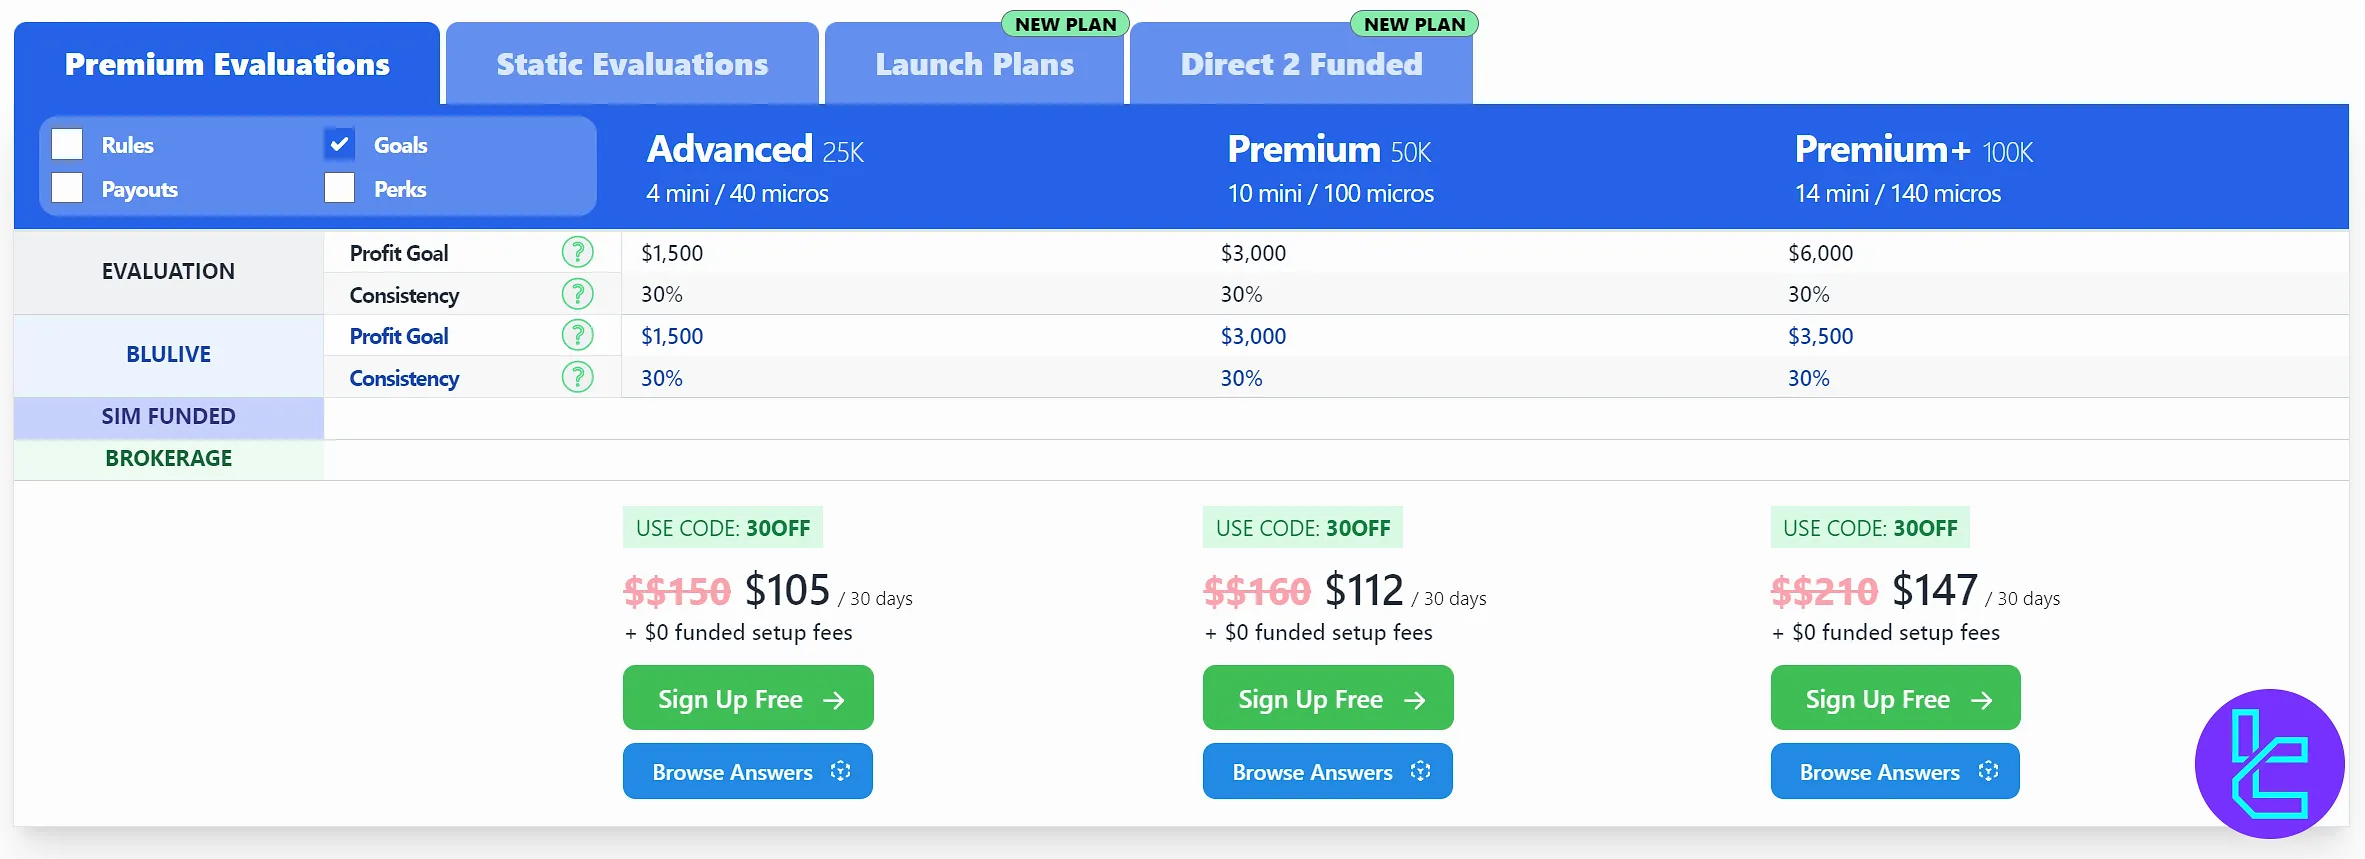Click icon on Premium Browse Answers button
2365x859 pixels.
coord(1420,771)
